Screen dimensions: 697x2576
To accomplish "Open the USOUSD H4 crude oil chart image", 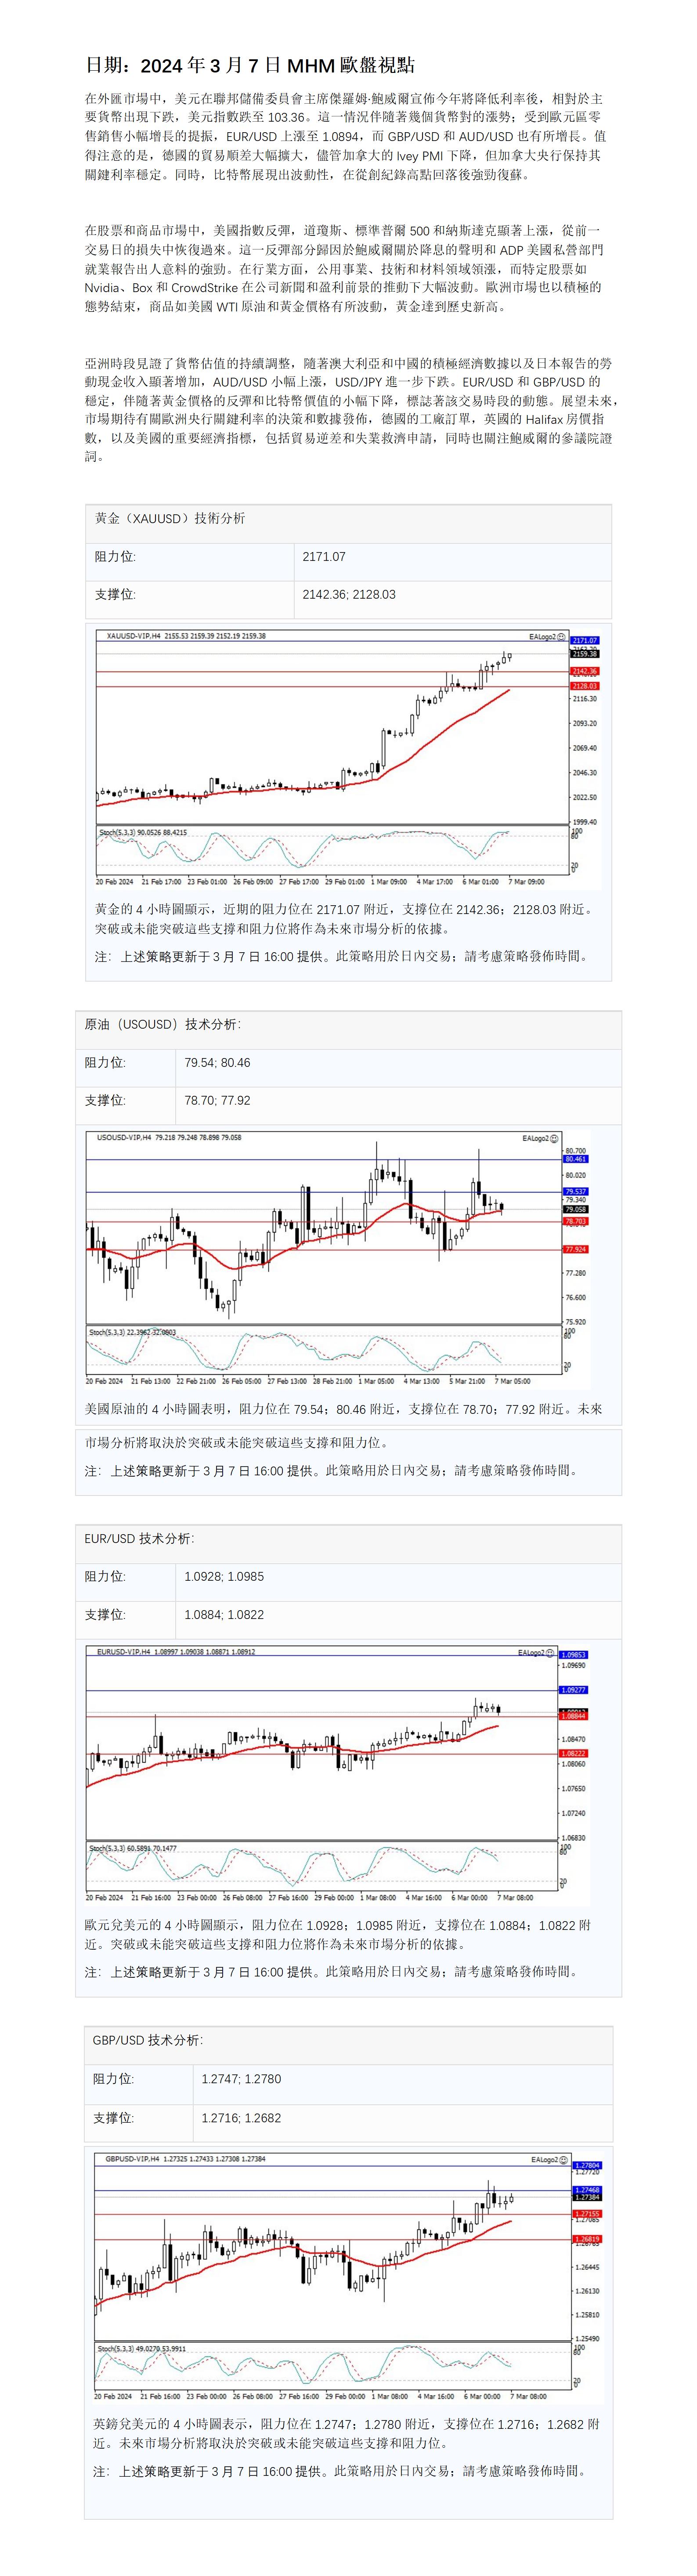I will click(338, 1259).
